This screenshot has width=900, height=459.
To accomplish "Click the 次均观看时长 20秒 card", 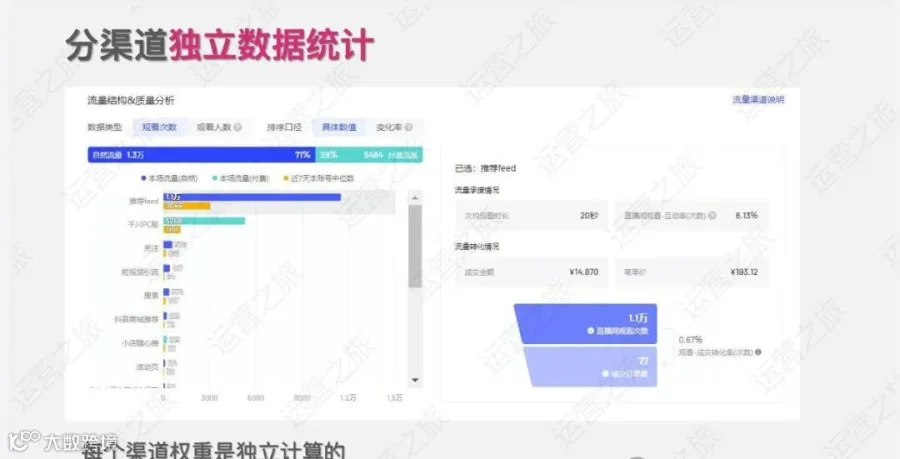I will pyautogui.click(x=532, y=216).
